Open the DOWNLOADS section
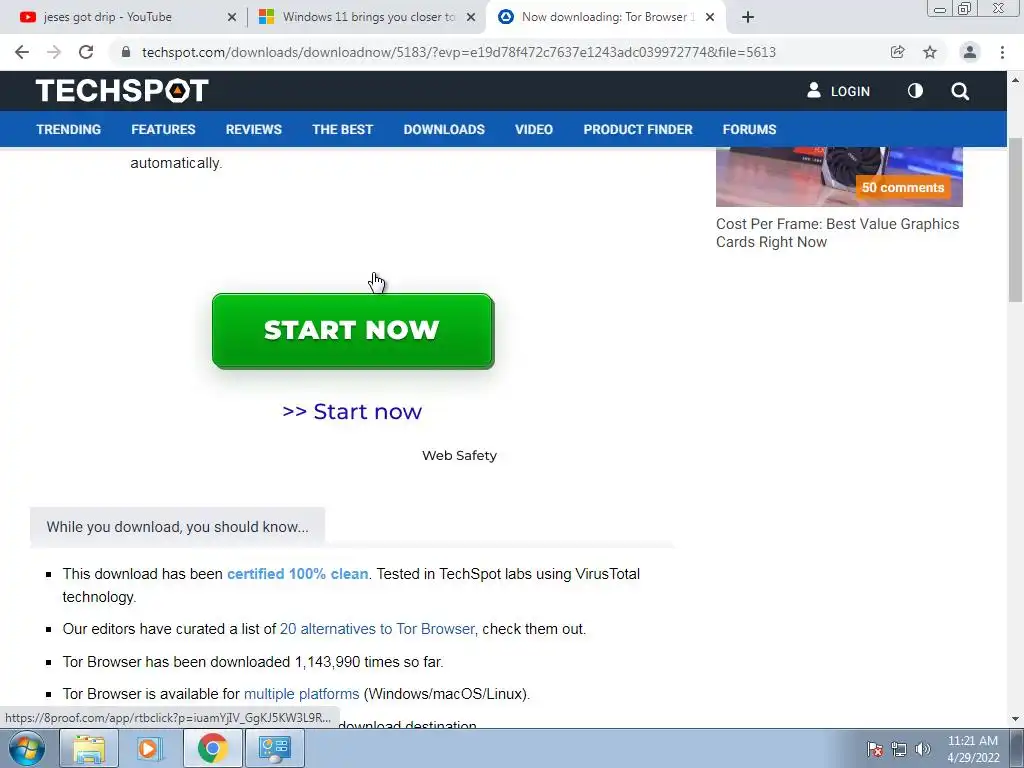Viewport: 1024px width, 768px height. point(444,129)
